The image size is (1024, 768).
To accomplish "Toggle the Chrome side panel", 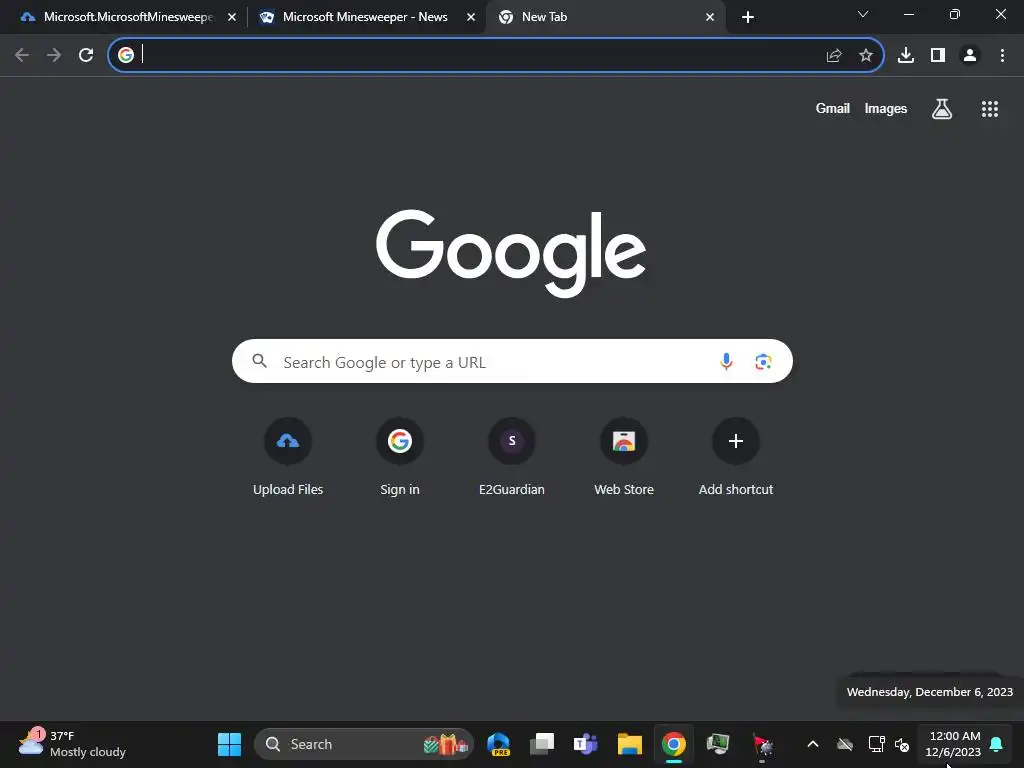I will tap(938, 56).
